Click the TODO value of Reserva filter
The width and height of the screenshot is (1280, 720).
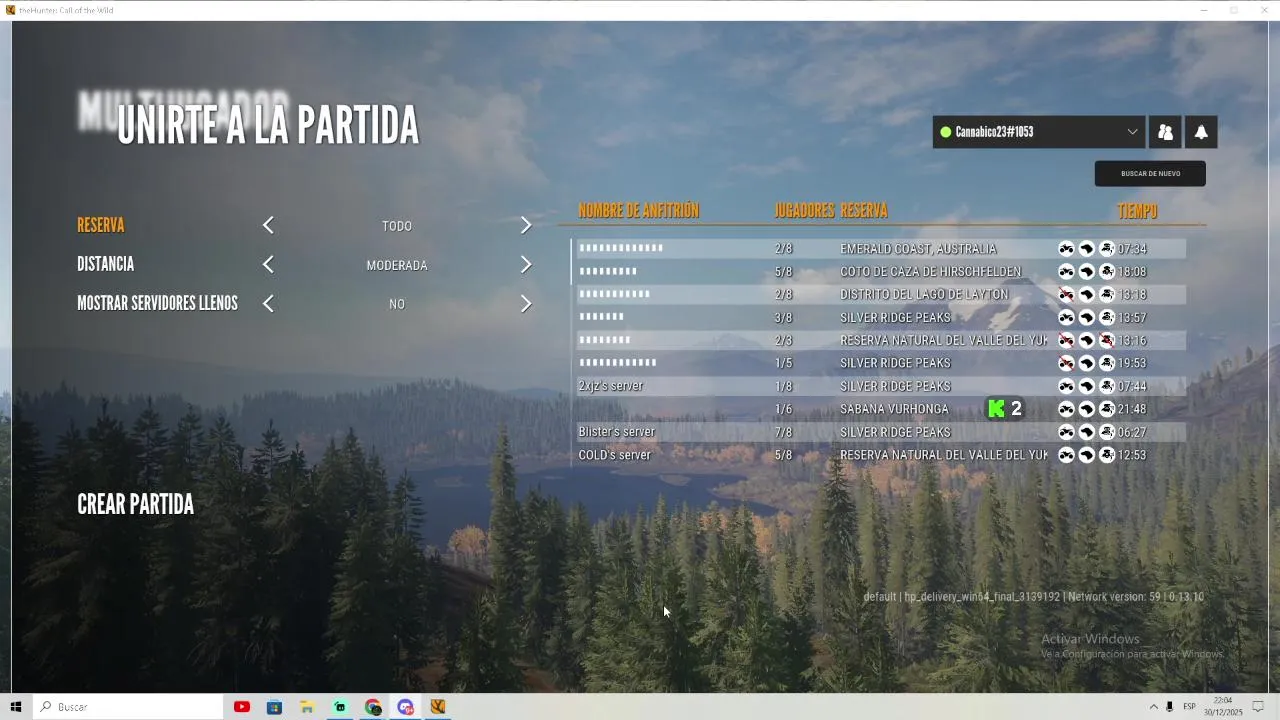397,226
